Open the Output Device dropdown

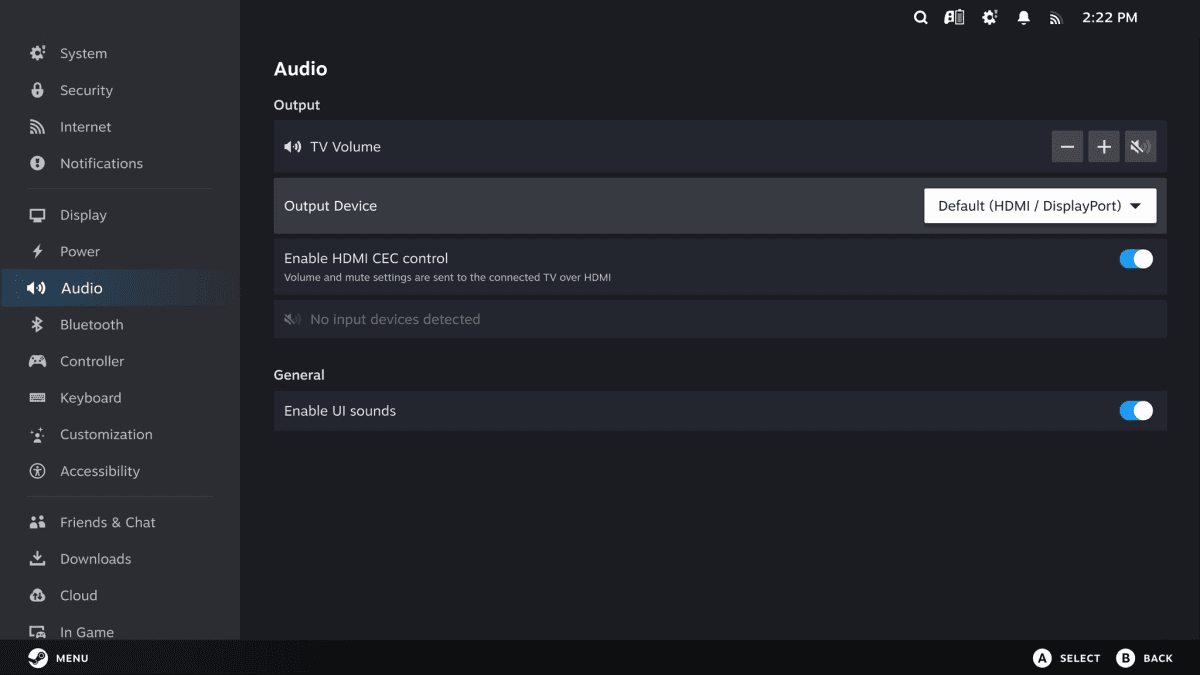tap(1040, 206)
